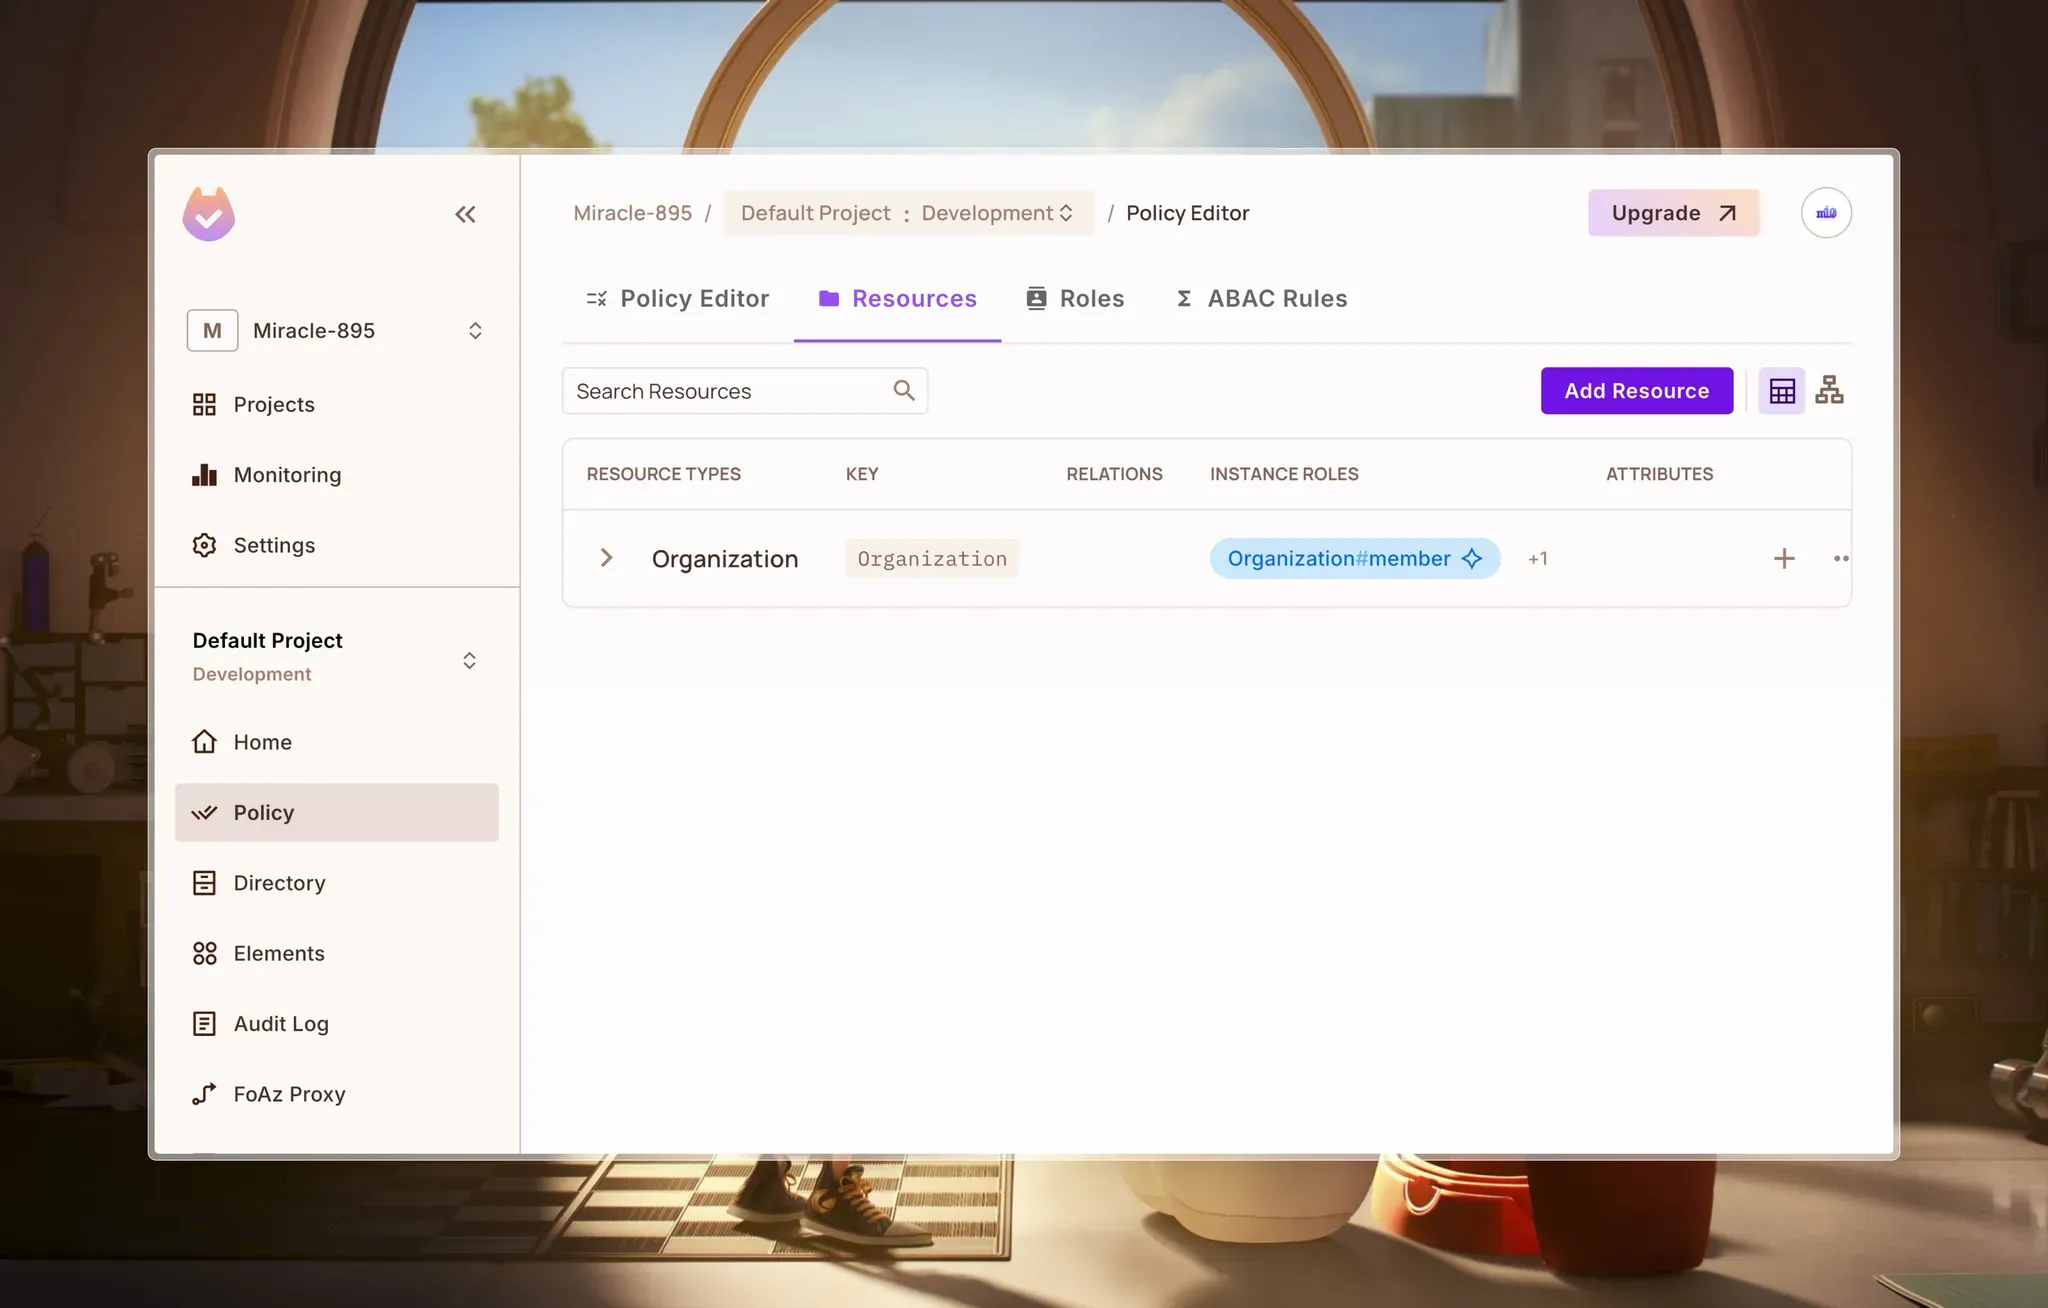Open Organization row three-dot menu

pos(1840,558)
